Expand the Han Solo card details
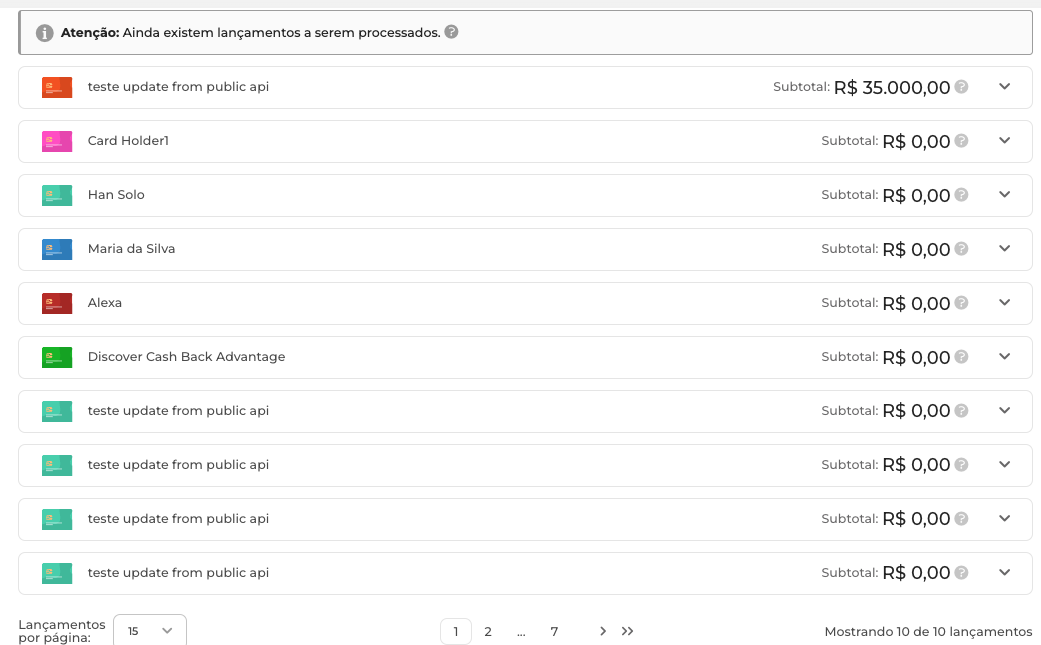This screenshot has width=1041, height=645. click(x=1005, y=195)
